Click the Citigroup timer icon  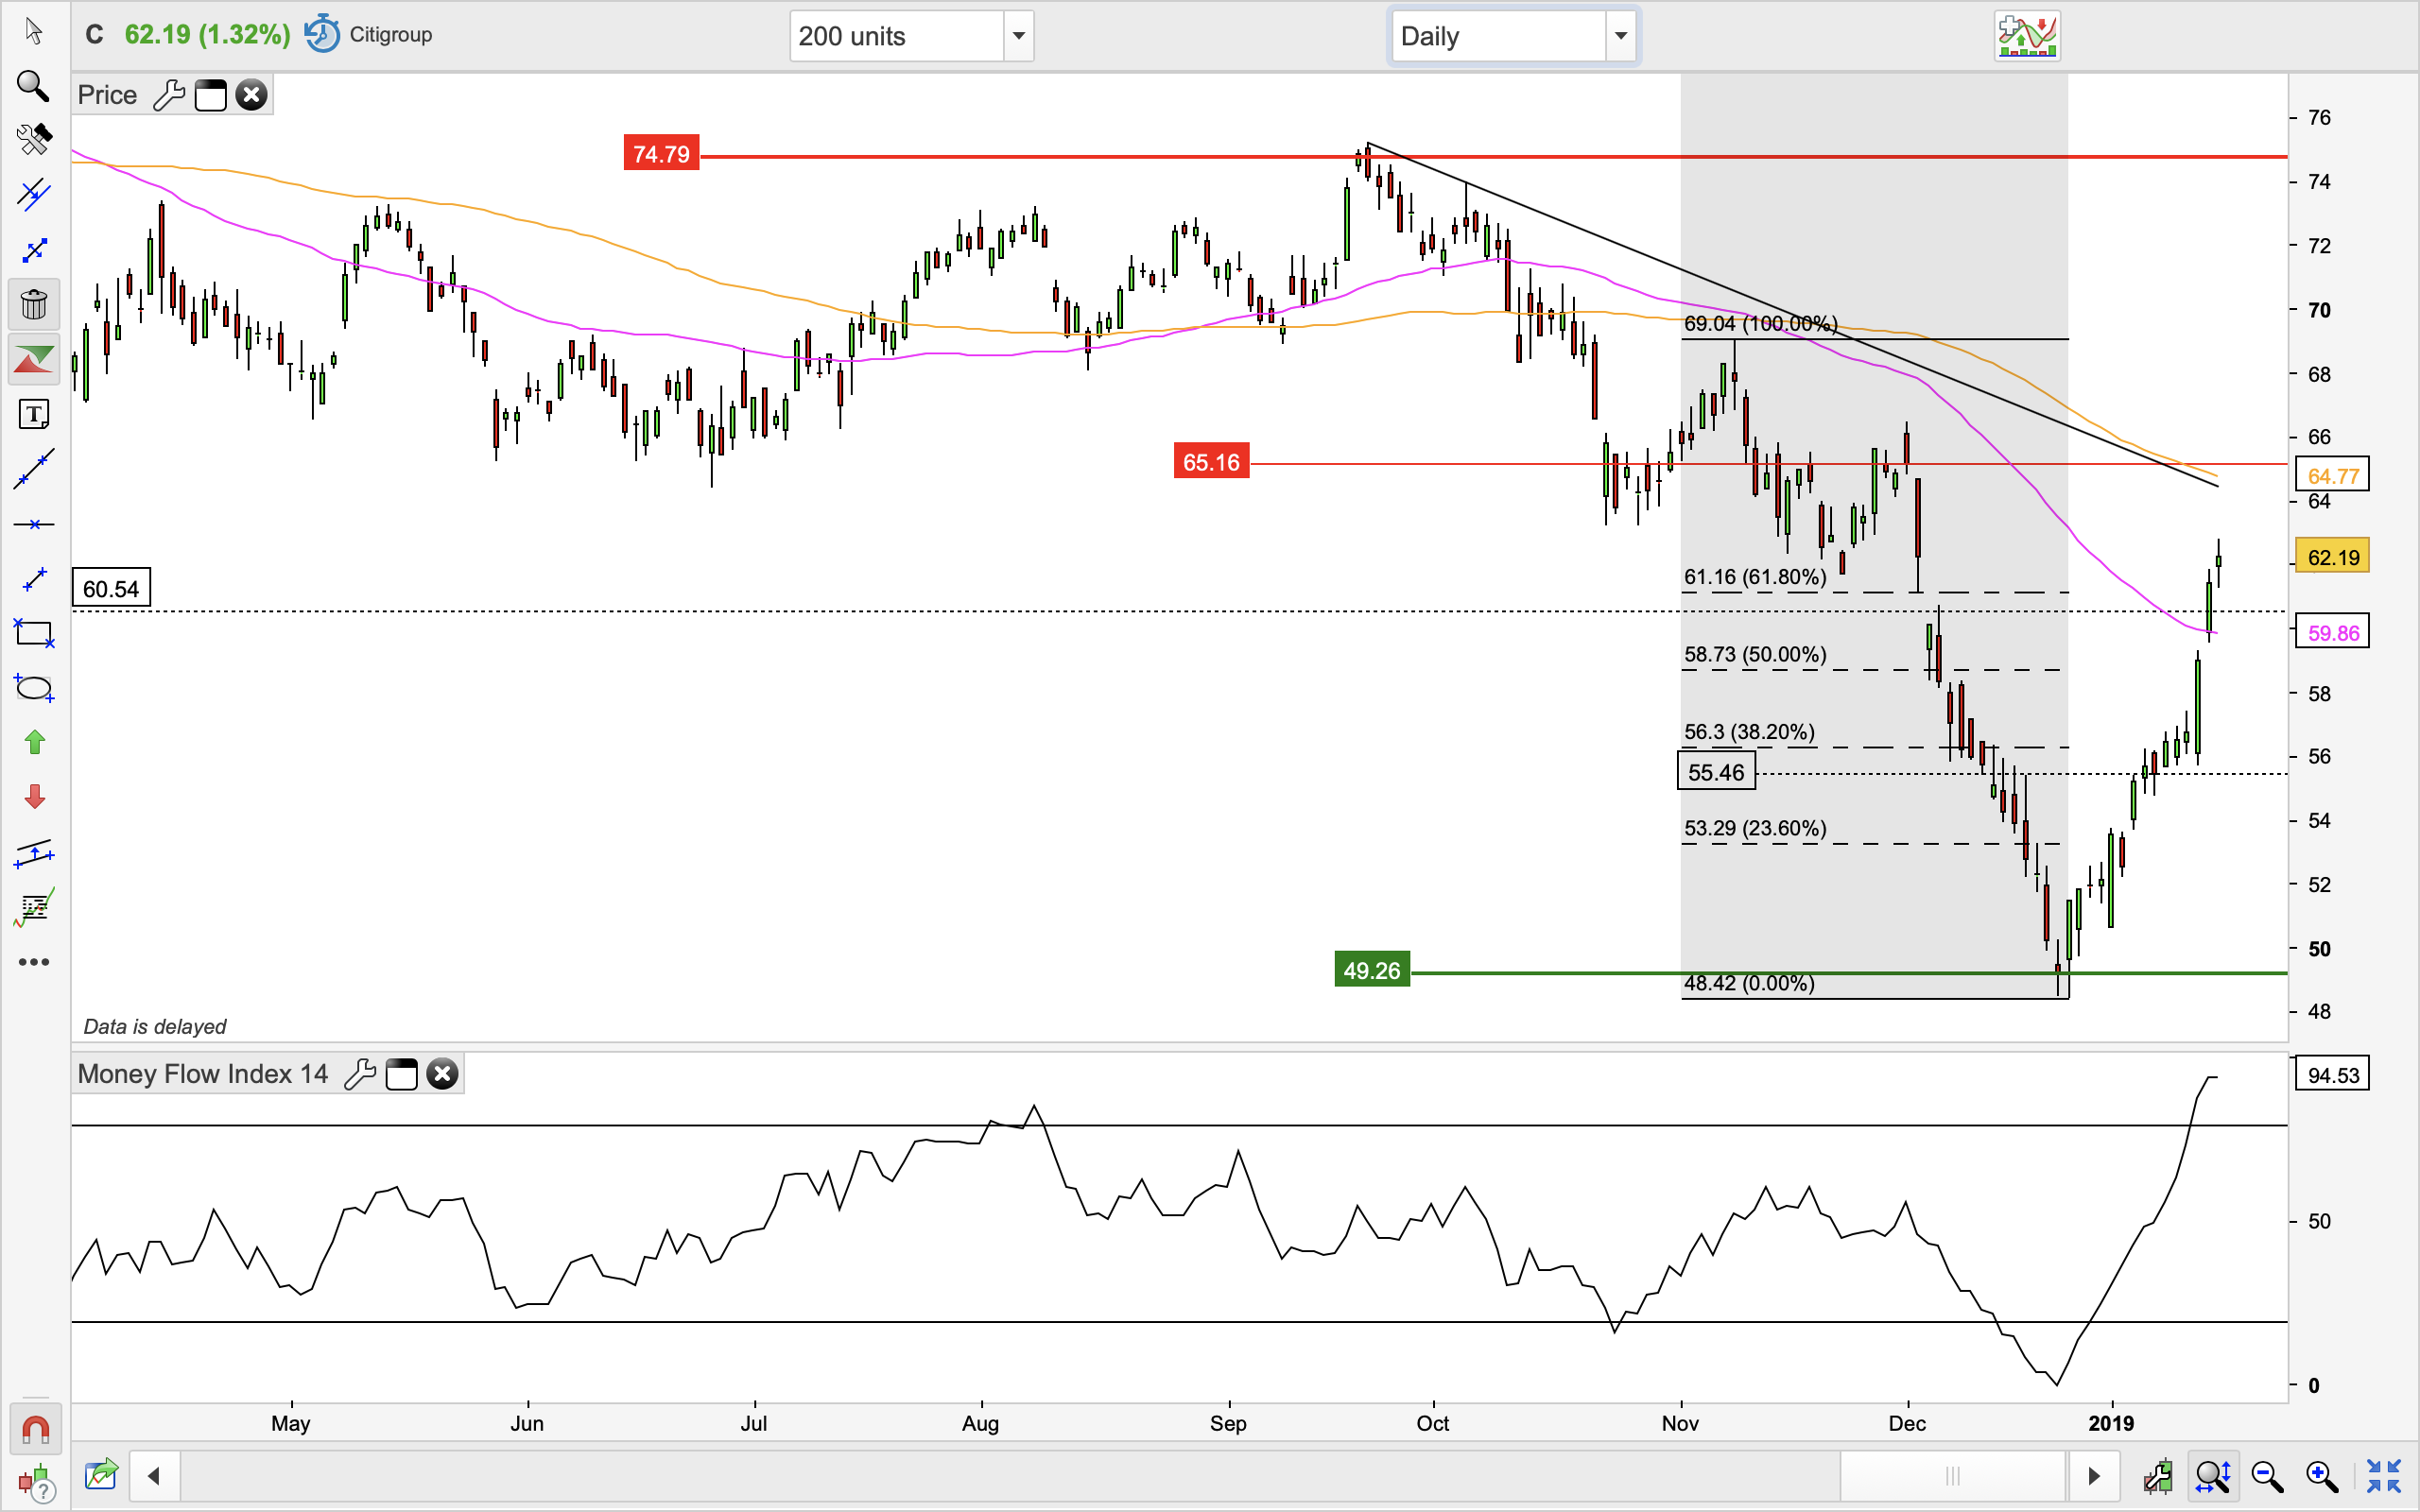coord(322,34)
